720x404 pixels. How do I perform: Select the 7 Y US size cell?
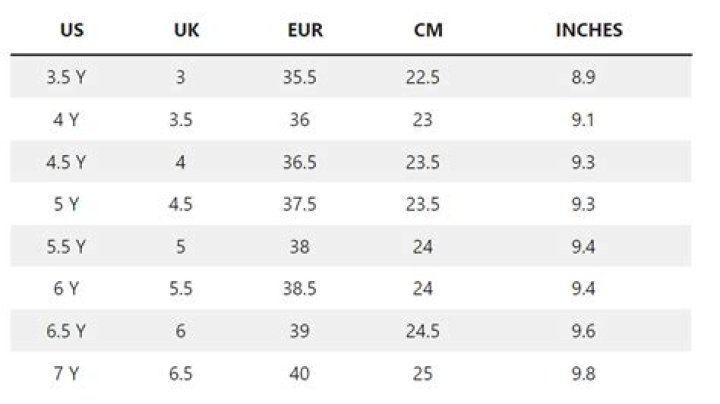(x=66, y=373)
